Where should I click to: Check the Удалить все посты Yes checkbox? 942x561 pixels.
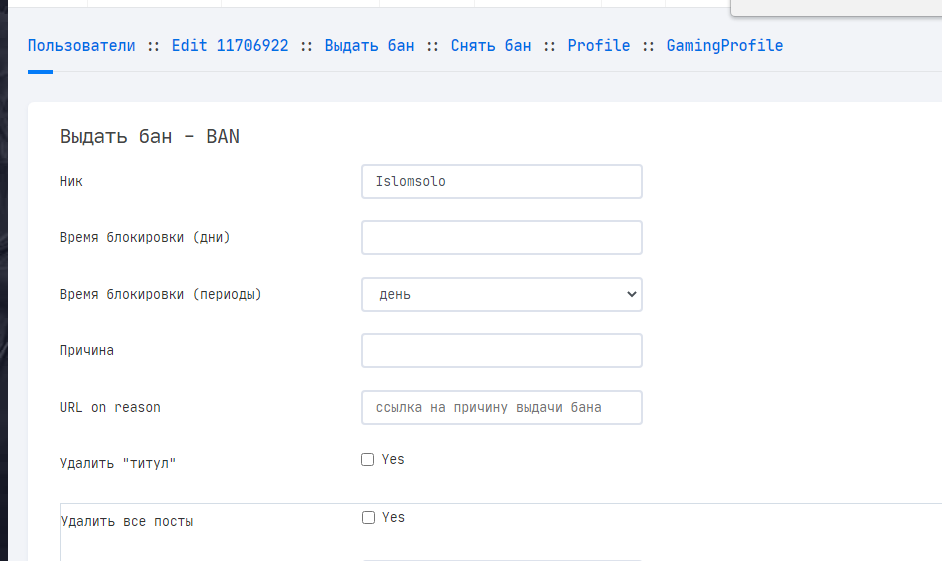(368, 518)
